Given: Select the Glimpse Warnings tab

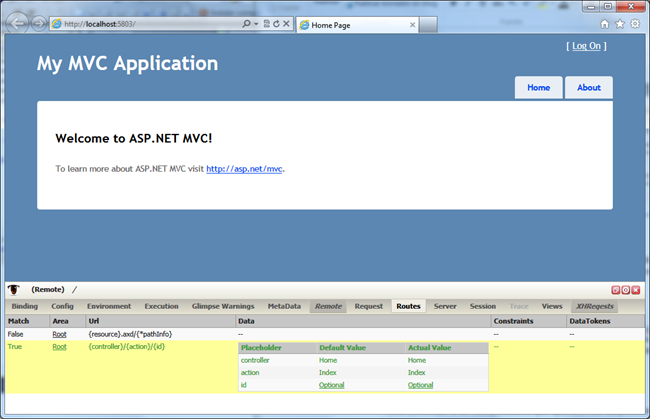Looking at the screenshot, I should tap(223, 306).
